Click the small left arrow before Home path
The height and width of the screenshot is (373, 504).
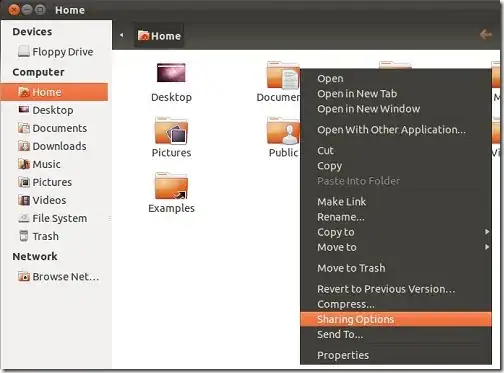tap(121, 35)
